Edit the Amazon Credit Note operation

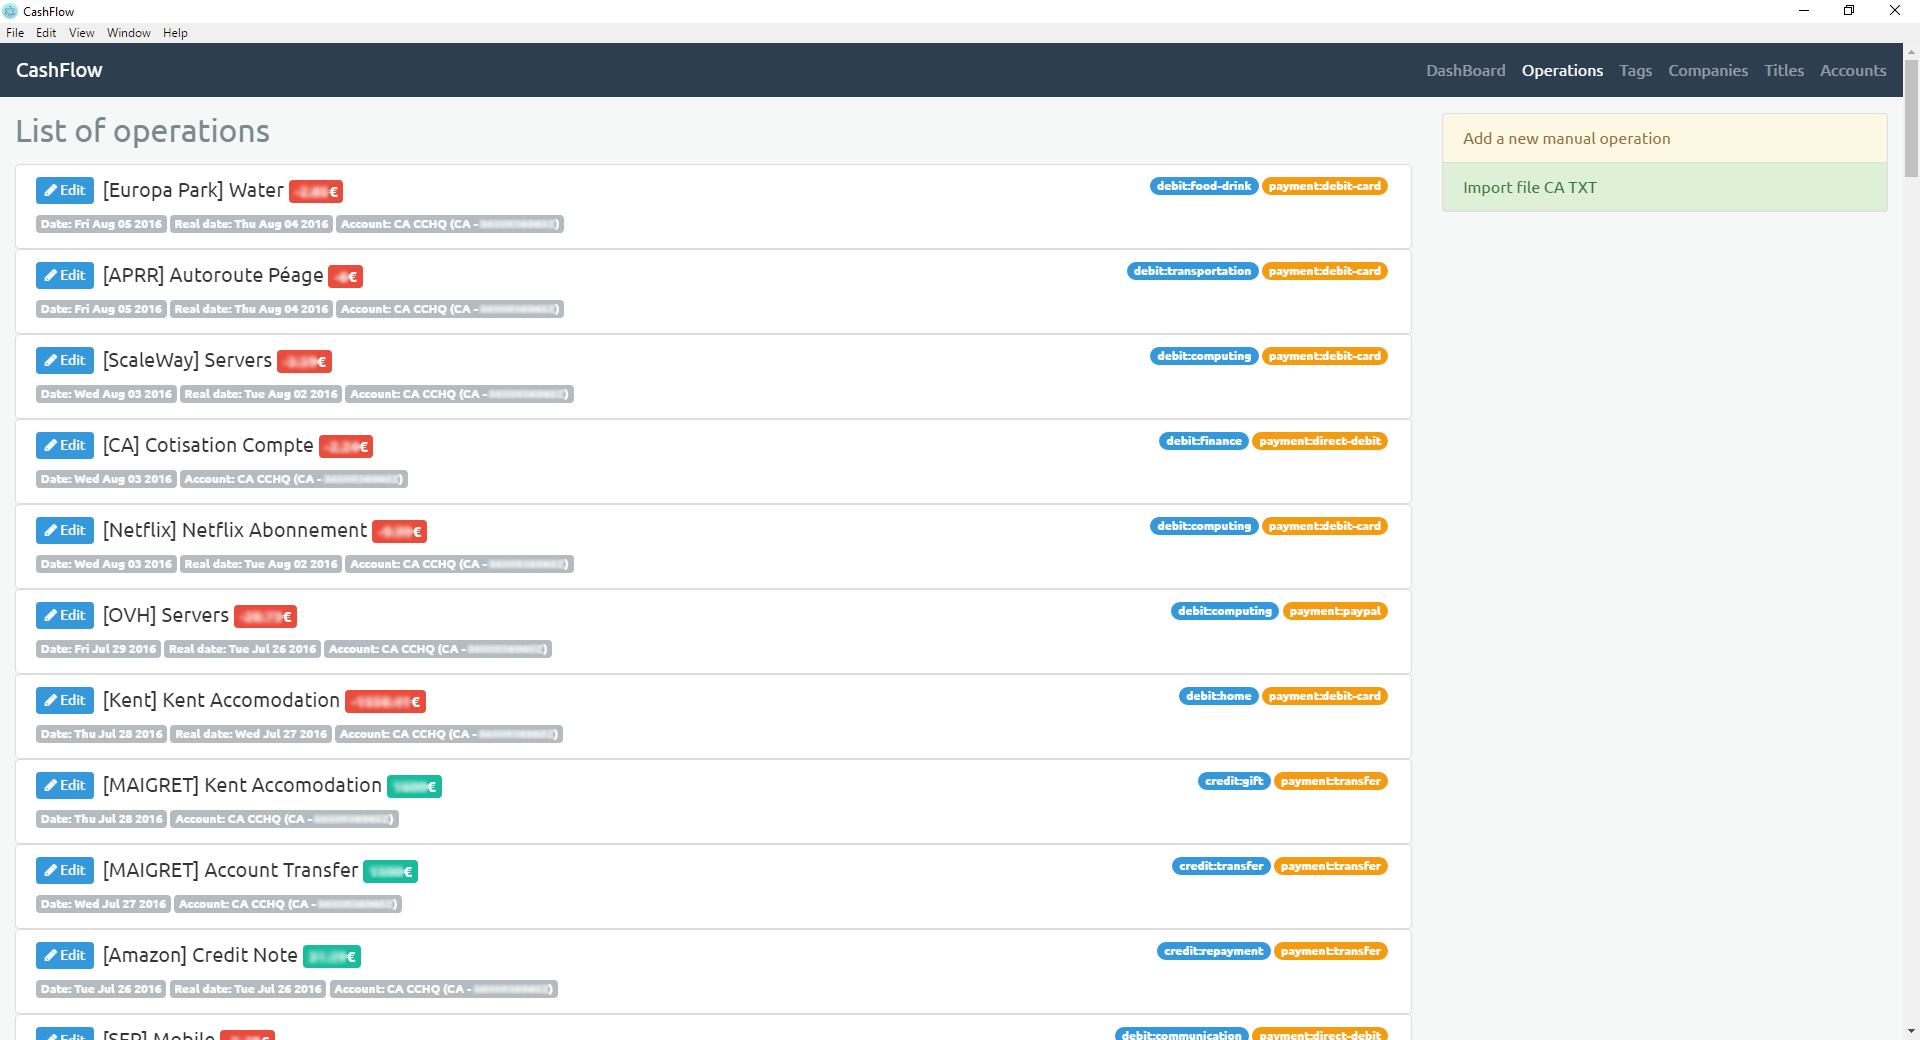(x=65, y=955)
